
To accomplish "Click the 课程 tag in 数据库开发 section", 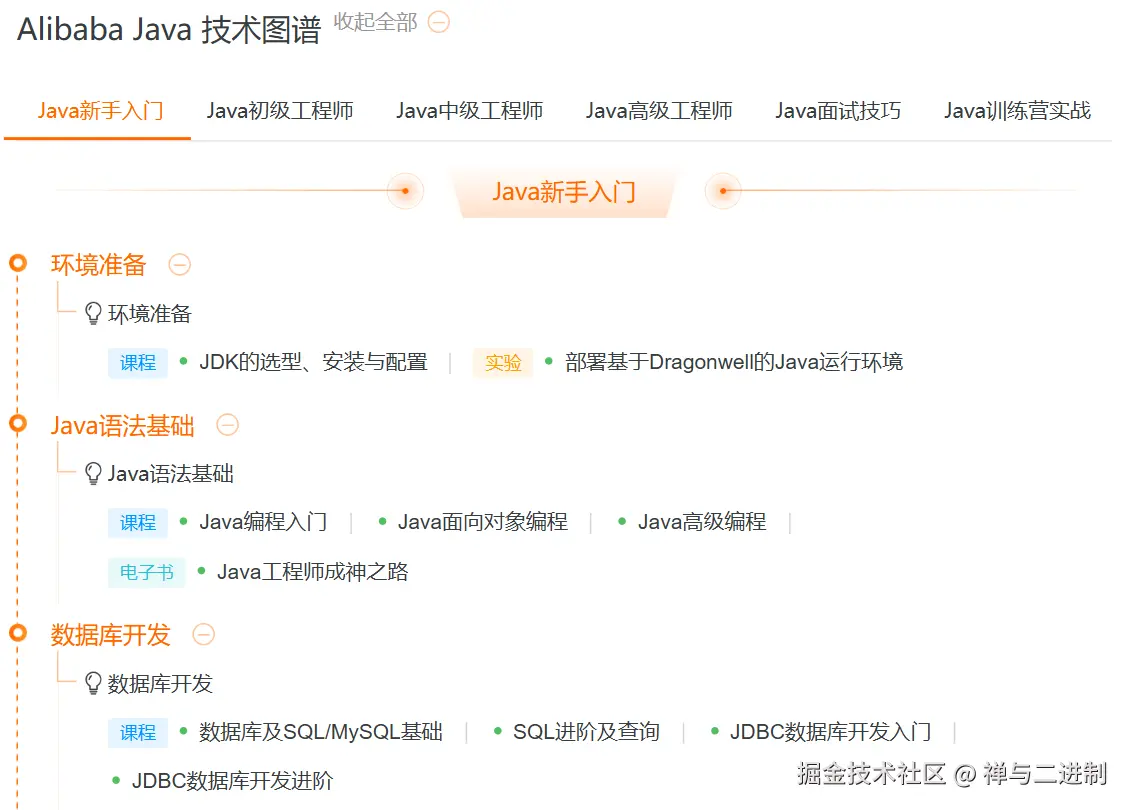I will pyautogui.click(x=137, y=732).
